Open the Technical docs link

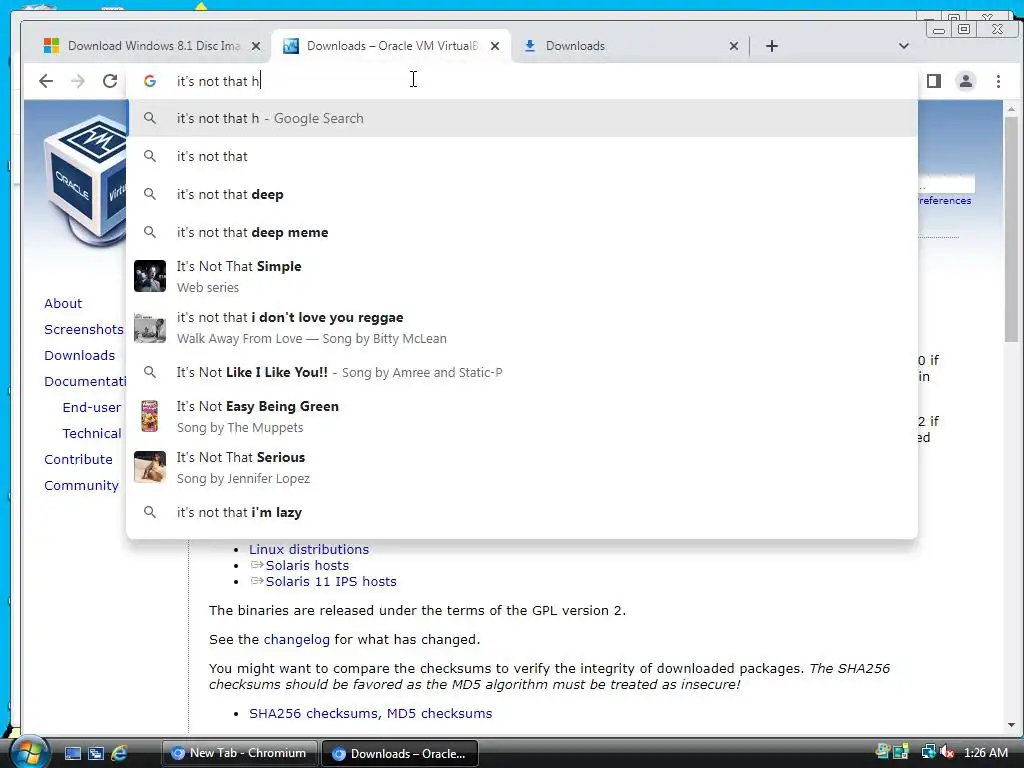tap(91, 434)
